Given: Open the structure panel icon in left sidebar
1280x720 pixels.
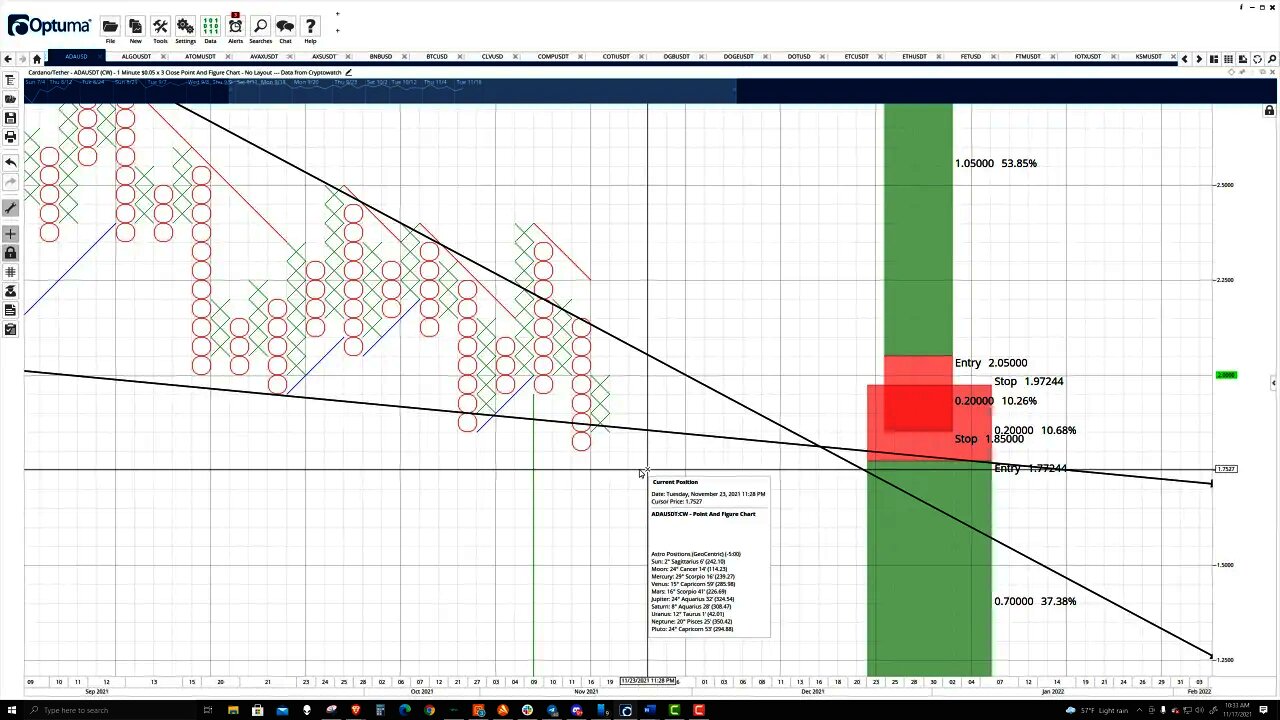Looking at the screenshot, I should point(10,80).
